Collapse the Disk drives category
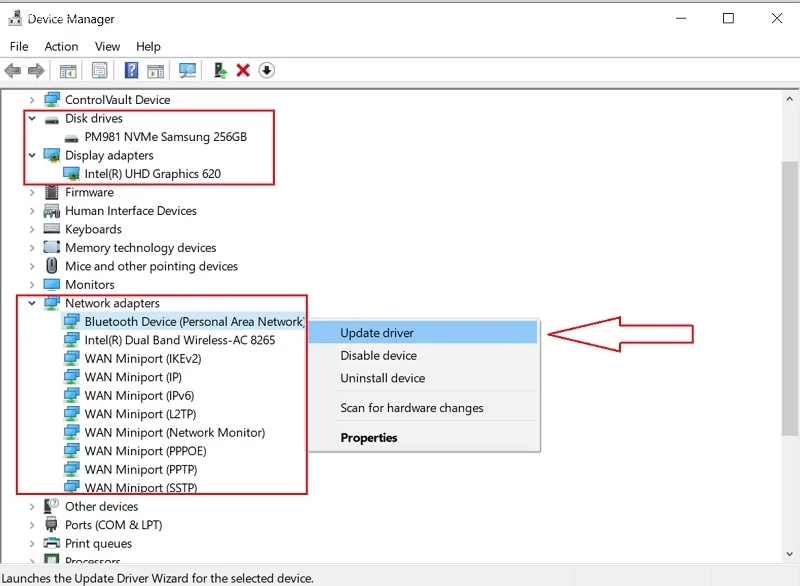Viewport: 800px width, 586px height. pyautogui.click(x=32, y=119)
